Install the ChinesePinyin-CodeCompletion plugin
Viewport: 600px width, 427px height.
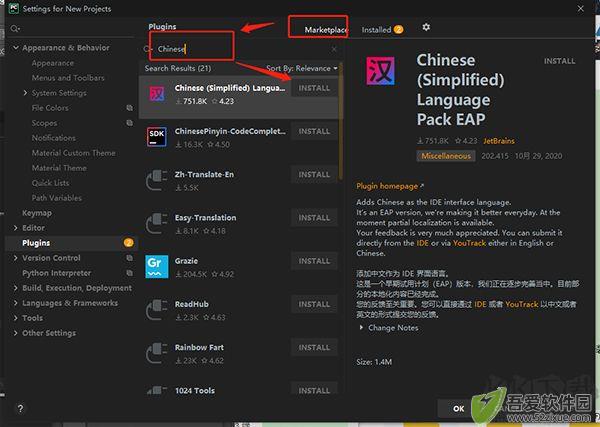tap(314, 131)
